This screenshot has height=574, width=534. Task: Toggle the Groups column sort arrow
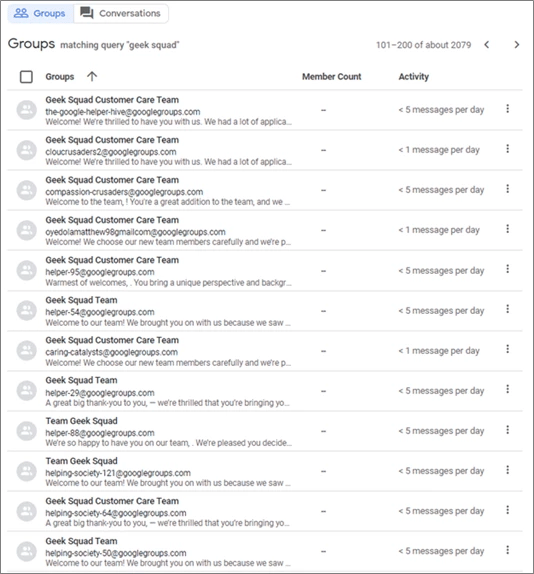pos(92,77)
